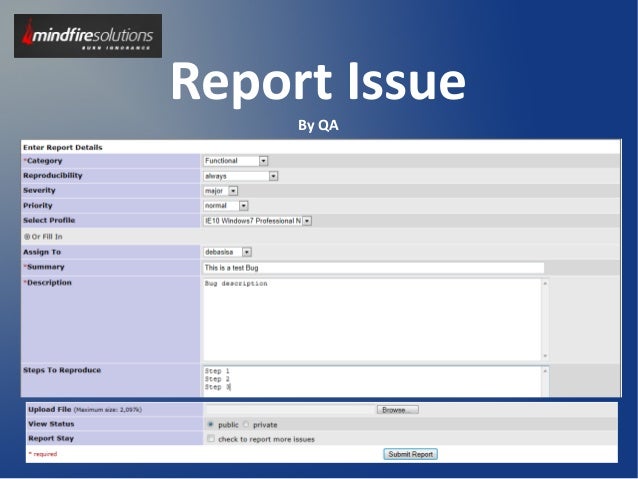The image size is (638, 479).
Task: Click the Report Stay label
Action: 51,438
